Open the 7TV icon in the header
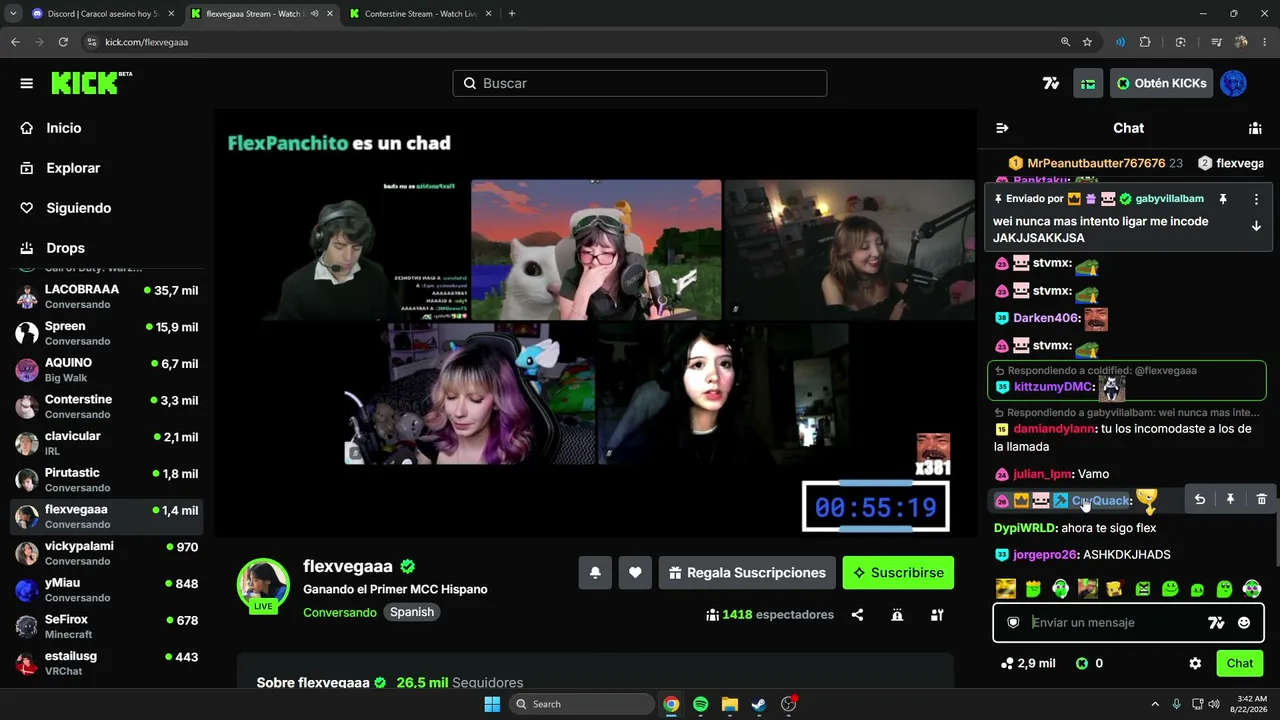 (x=1051, y=83)
